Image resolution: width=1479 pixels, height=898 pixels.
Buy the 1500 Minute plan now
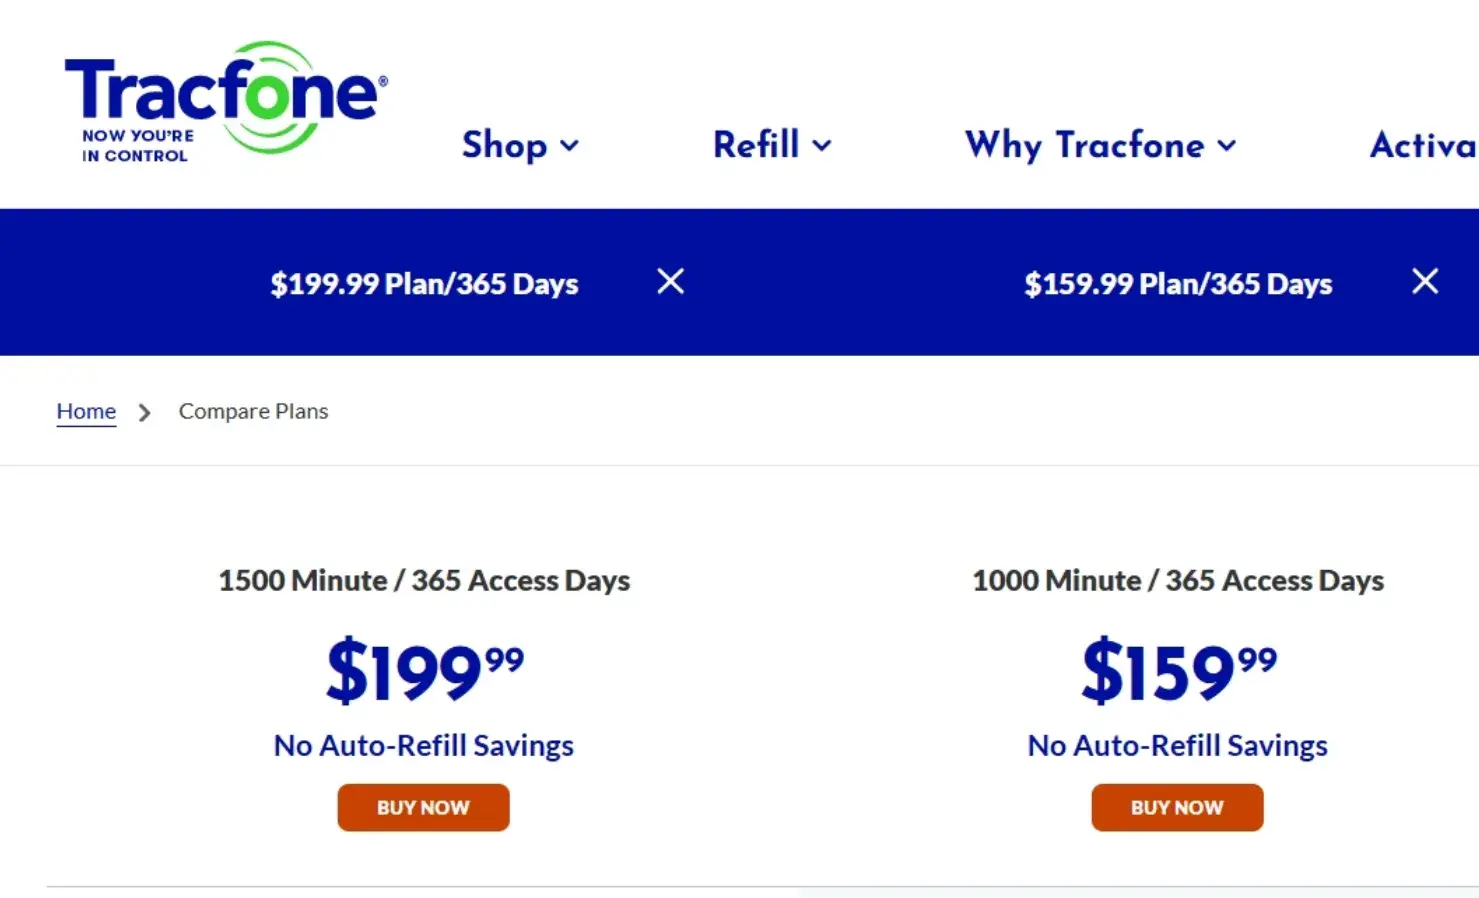(x=423, y=807)
